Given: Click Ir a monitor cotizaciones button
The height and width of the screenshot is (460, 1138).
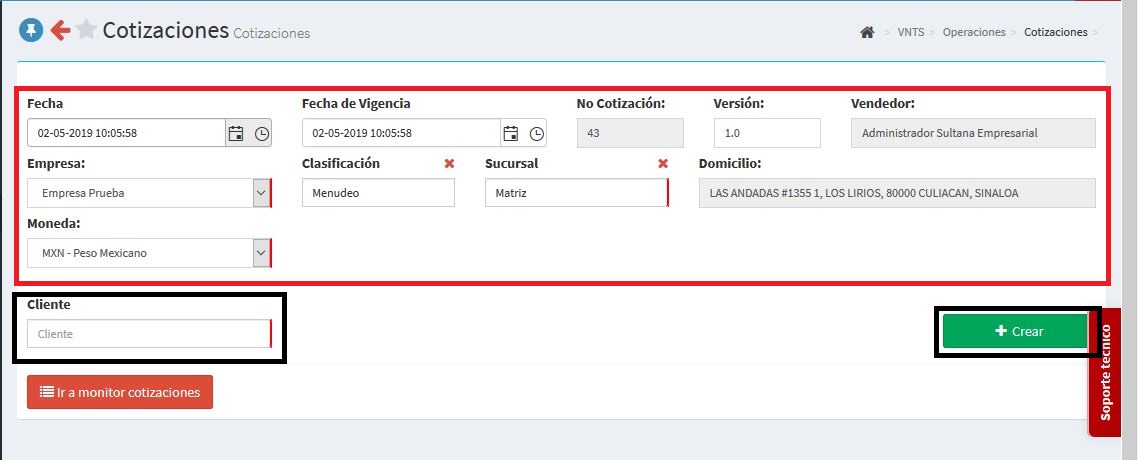Looking at the screenshot, I should (120, 392).
